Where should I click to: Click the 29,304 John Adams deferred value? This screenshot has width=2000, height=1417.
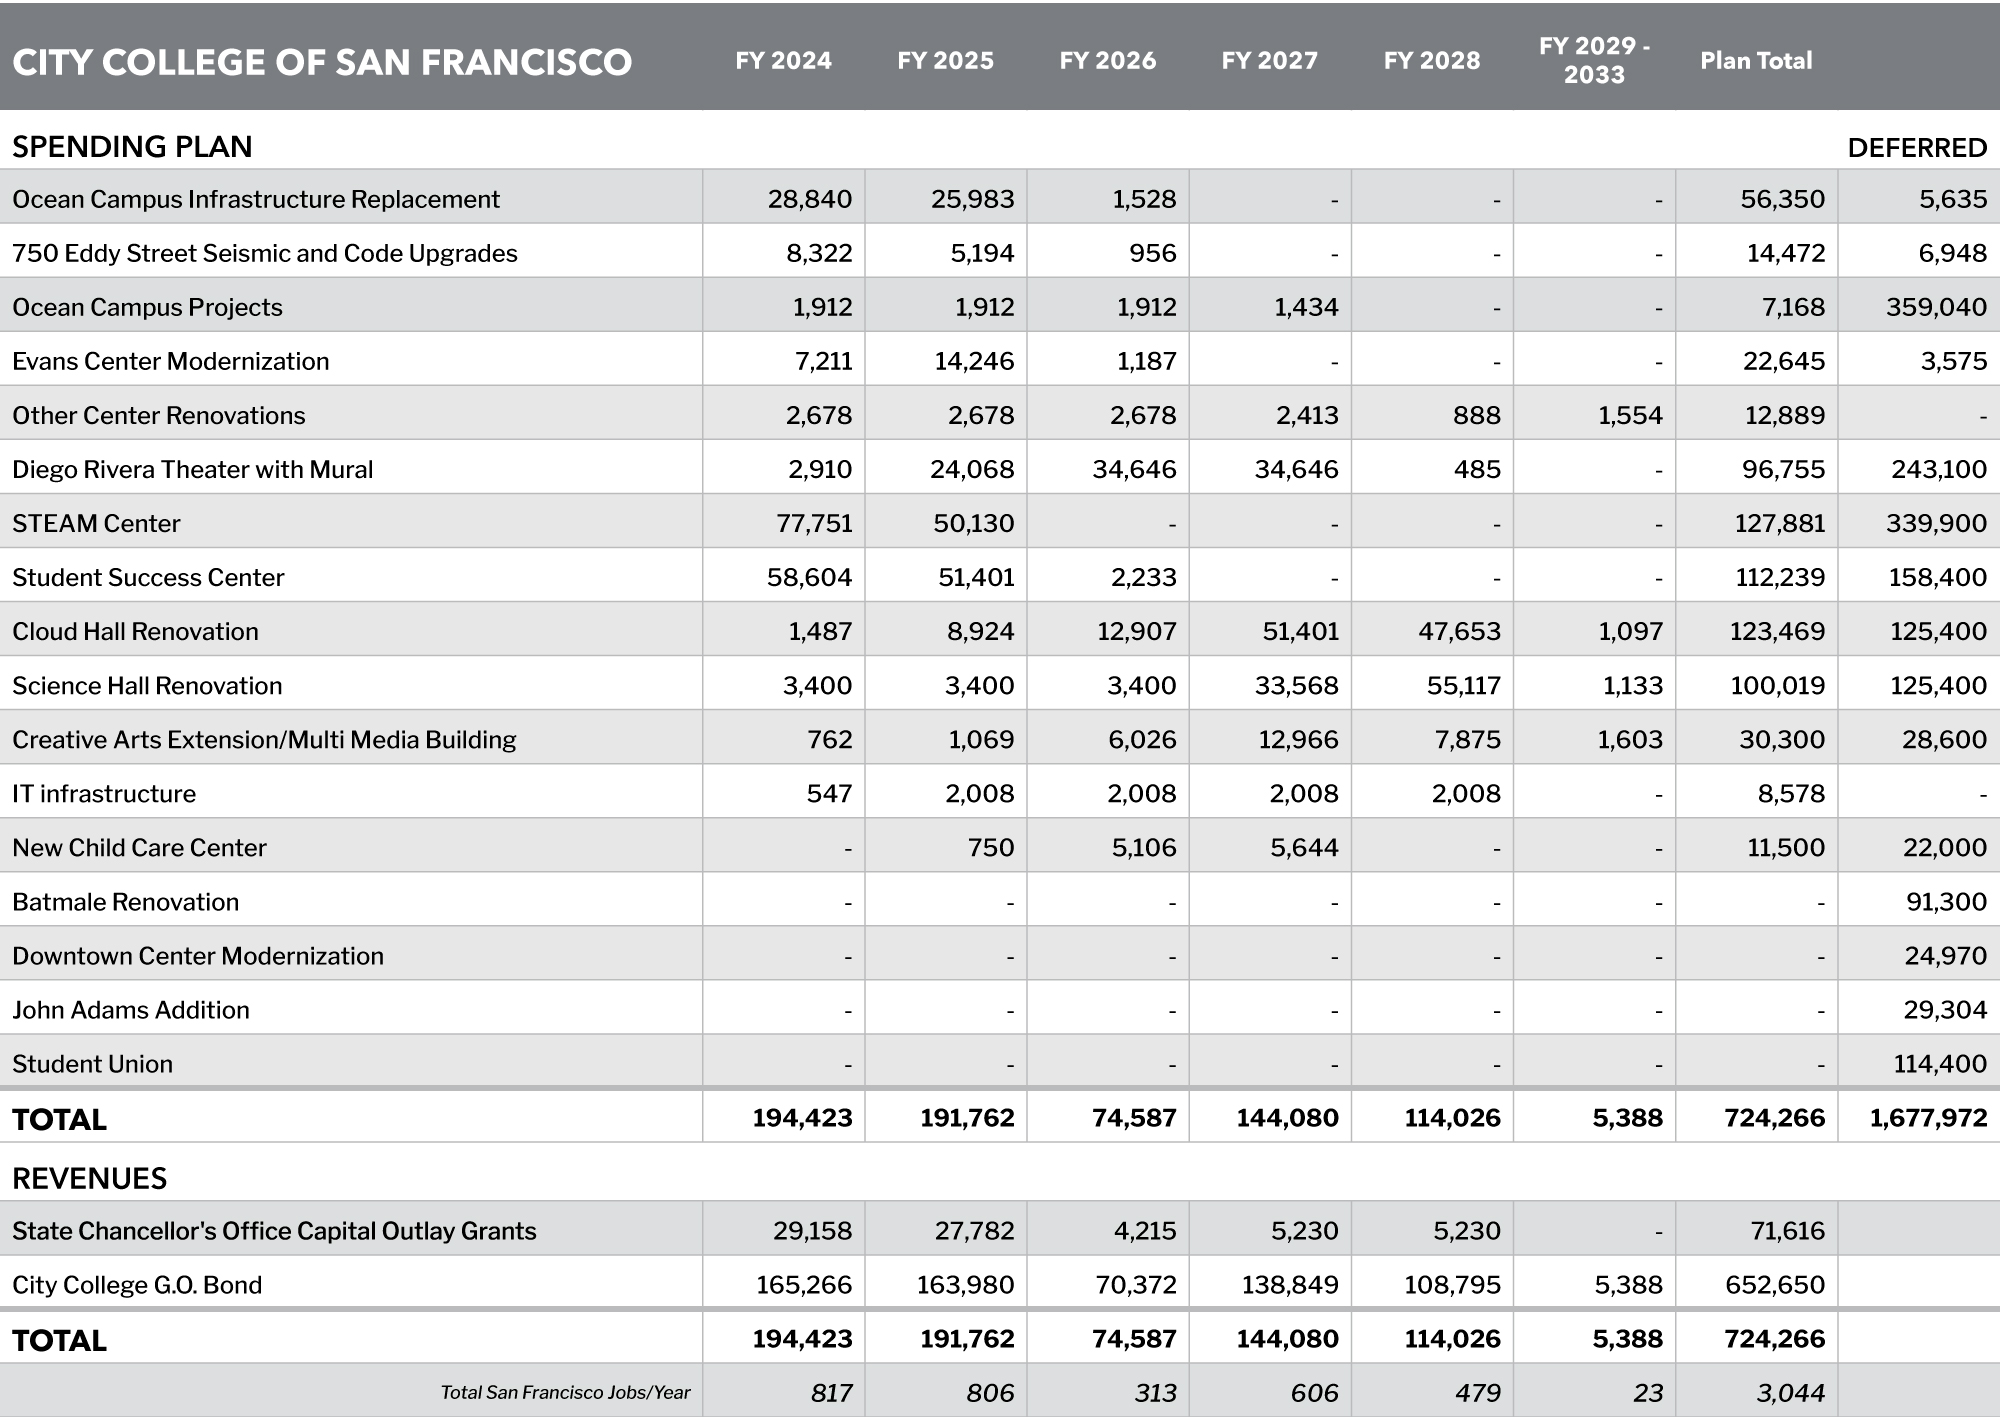[1945, 1009]
